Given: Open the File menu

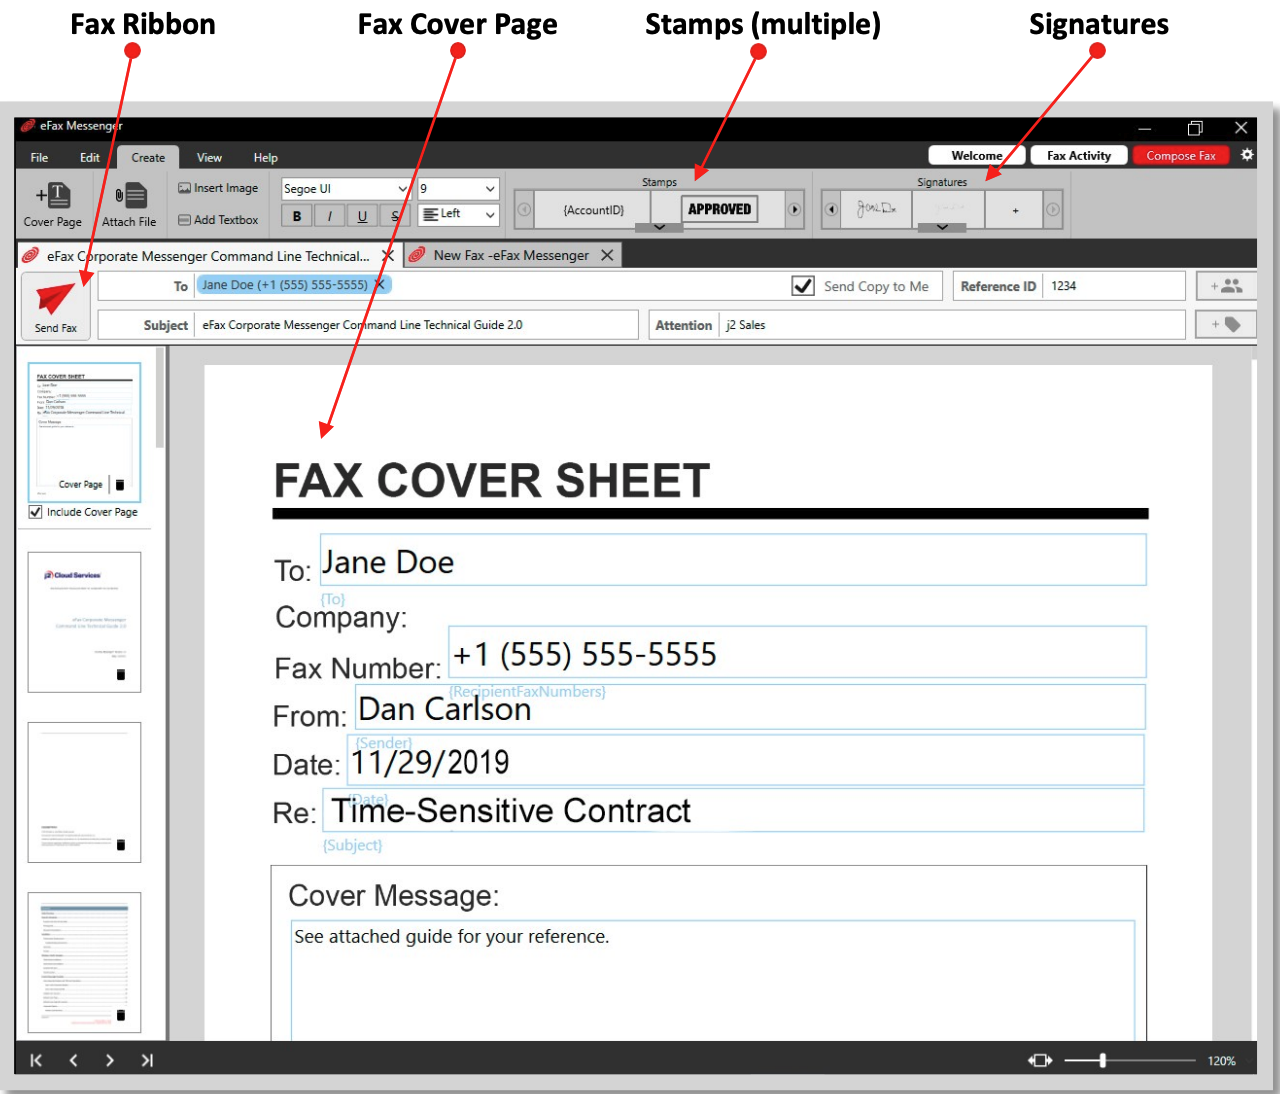Looking at the screenshot, I should (39, 158).
